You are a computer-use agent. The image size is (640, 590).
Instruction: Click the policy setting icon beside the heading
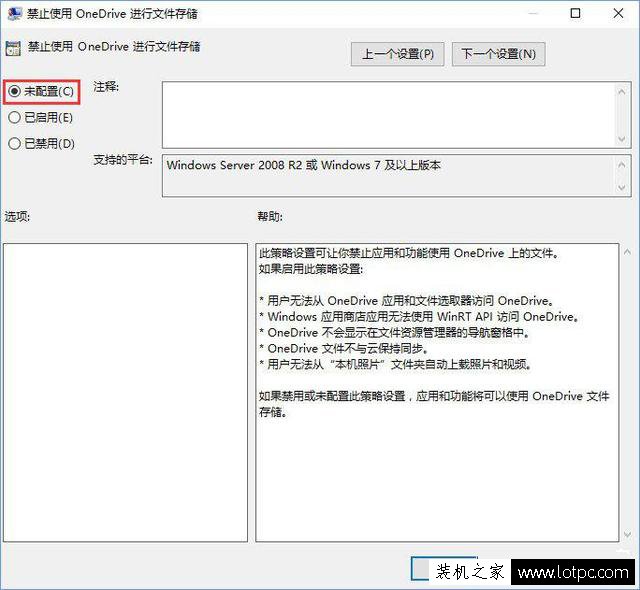13,48
